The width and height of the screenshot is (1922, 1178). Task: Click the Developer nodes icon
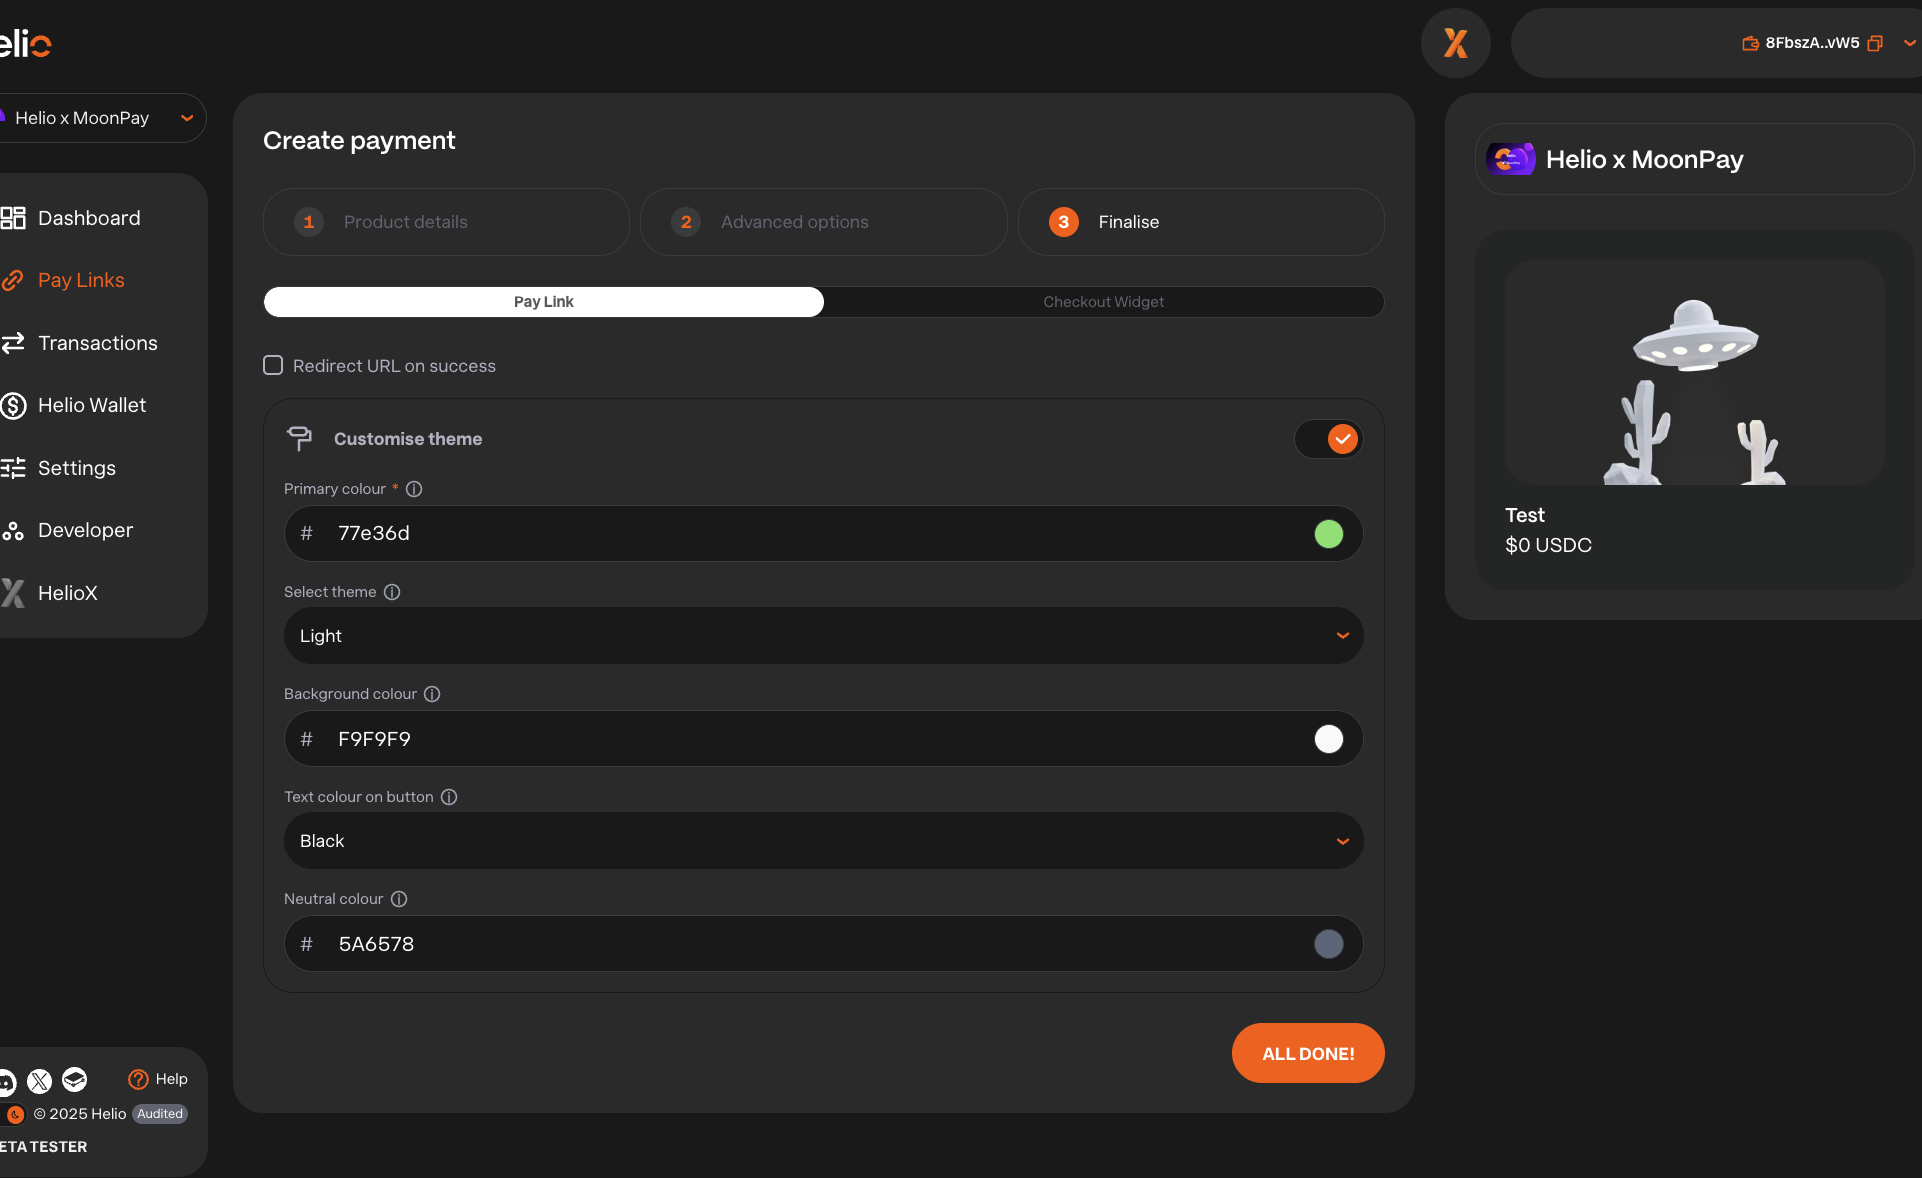pyautogui.click(x=13, y=531)
